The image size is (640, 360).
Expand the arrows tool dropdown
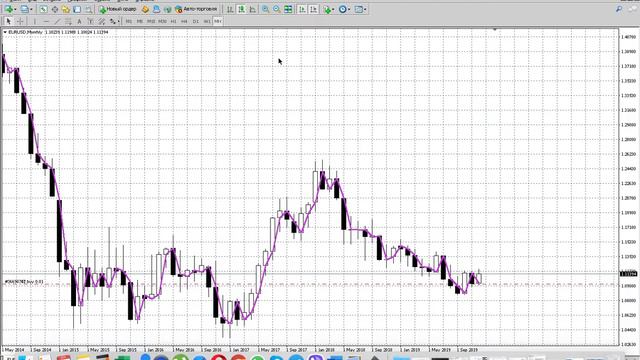tap(118, 21)
